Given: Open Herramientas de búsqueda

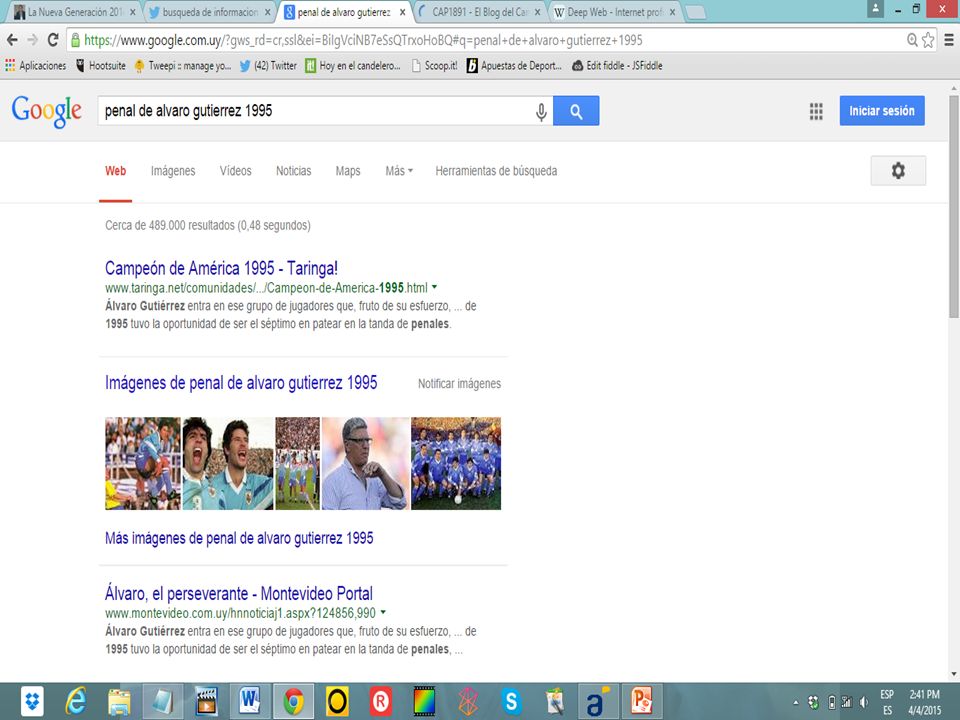Looking at the screenshot, I should point(496,171).
